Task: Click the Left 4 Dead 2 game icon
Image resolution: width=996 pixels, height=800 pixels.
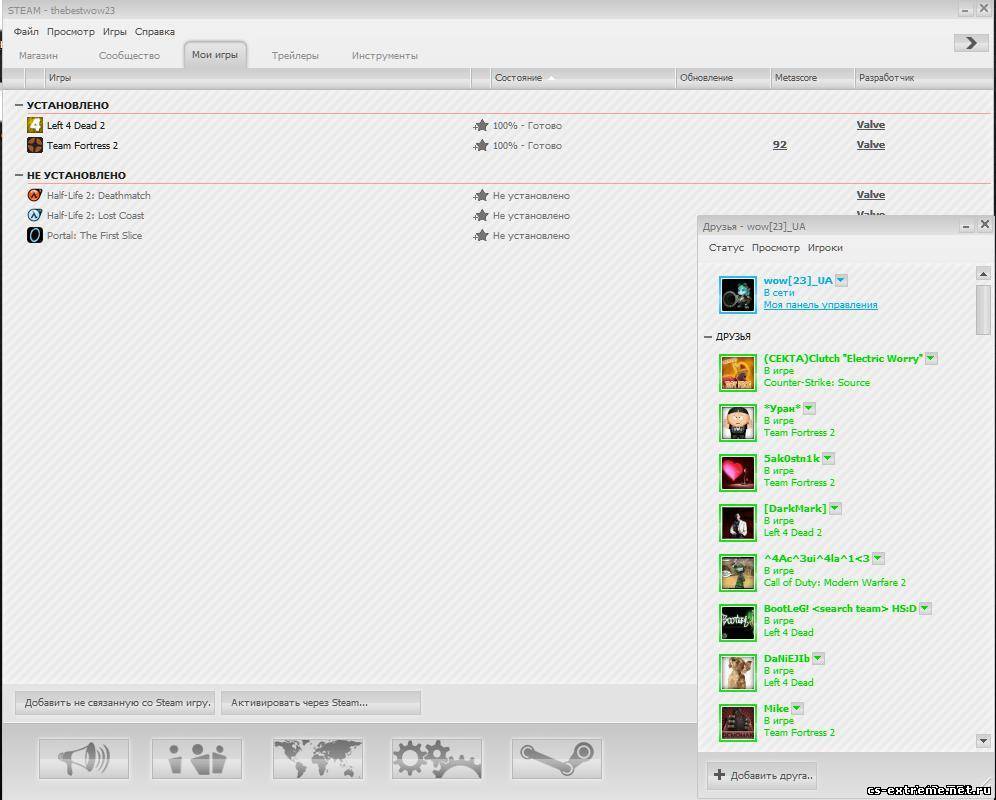Action: tap(34, 125)
